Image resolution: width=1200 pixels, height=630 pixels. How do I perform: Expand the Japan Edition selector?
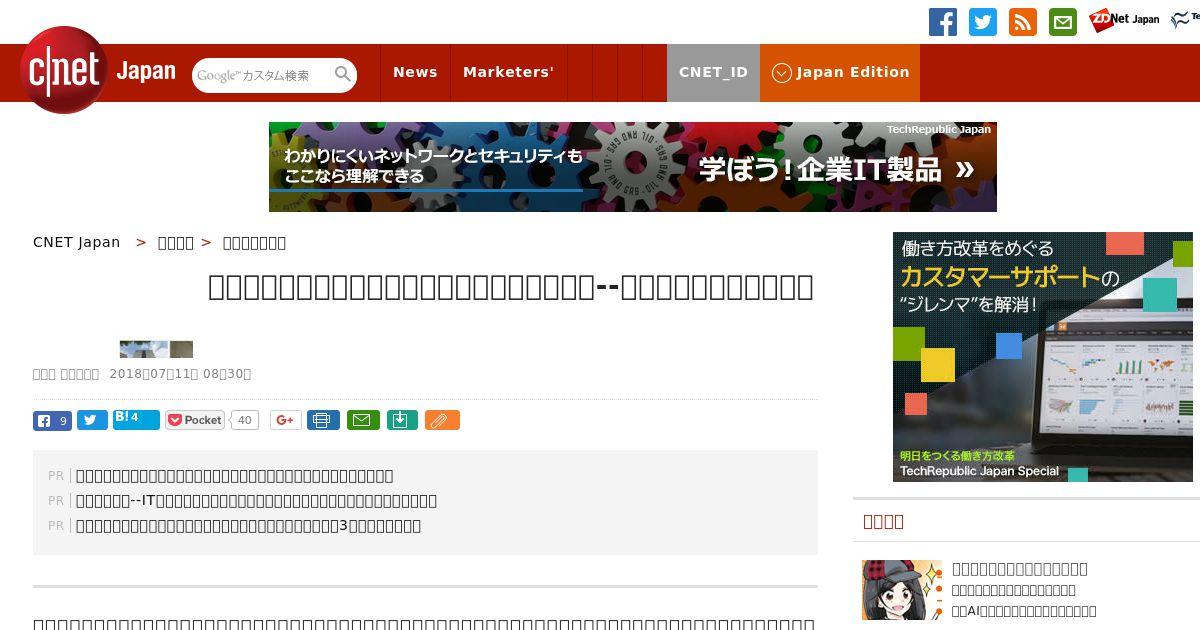pyautogui.click(x=840, y=73)
